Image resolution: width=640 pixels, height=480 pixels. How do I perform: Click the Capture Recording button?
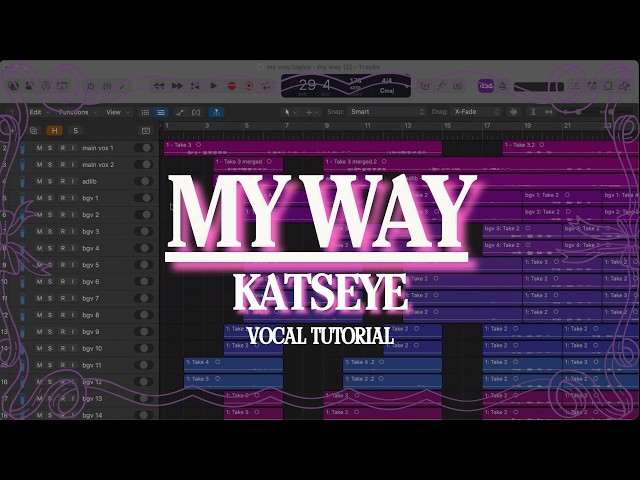pos(249,86)
